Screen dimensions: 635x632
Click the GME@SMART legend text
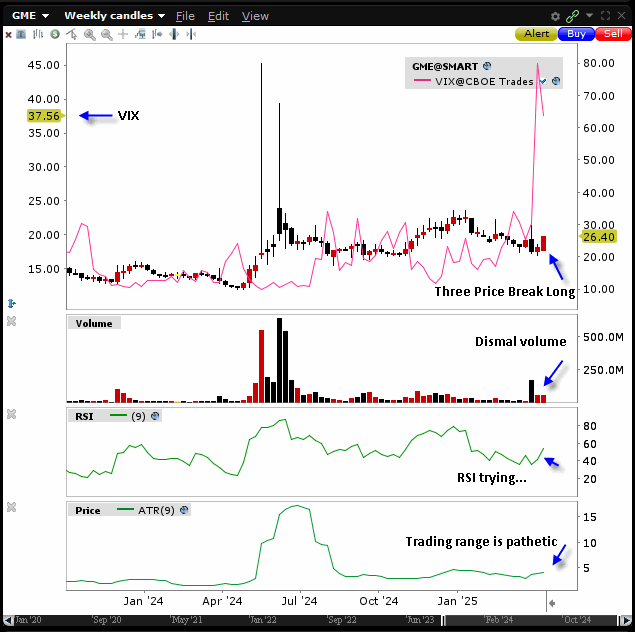[445, 66]
